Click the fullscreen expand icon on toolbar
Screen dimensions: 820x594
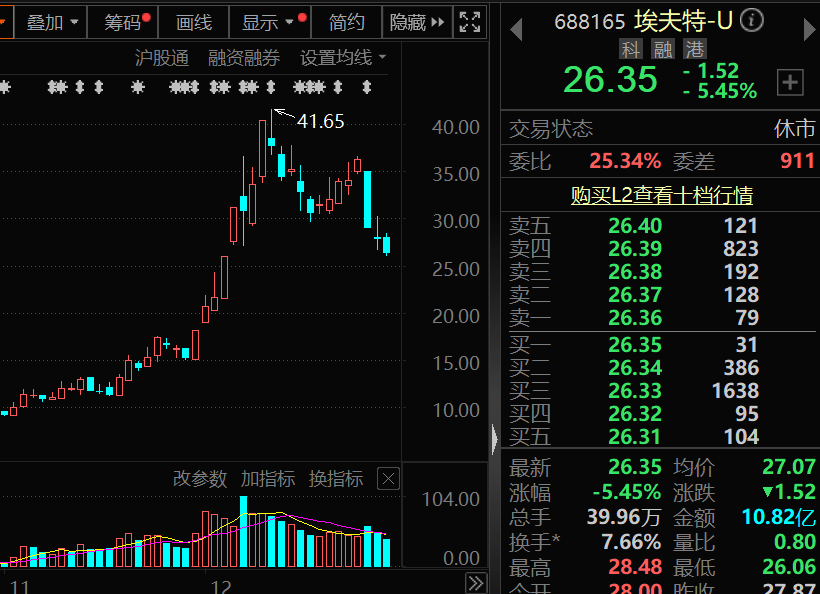coord(469,22)
